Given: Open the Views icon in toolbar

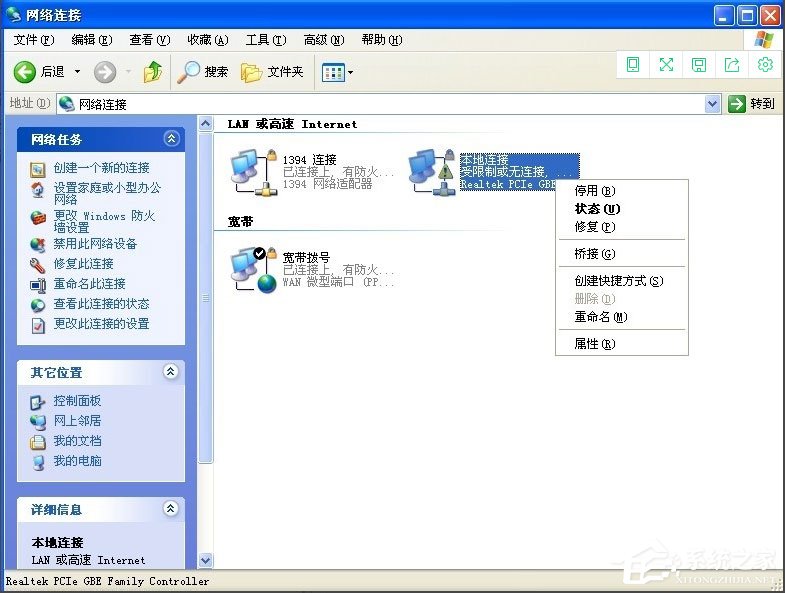Looking at the screenshot, I should [x=332, y=73].
